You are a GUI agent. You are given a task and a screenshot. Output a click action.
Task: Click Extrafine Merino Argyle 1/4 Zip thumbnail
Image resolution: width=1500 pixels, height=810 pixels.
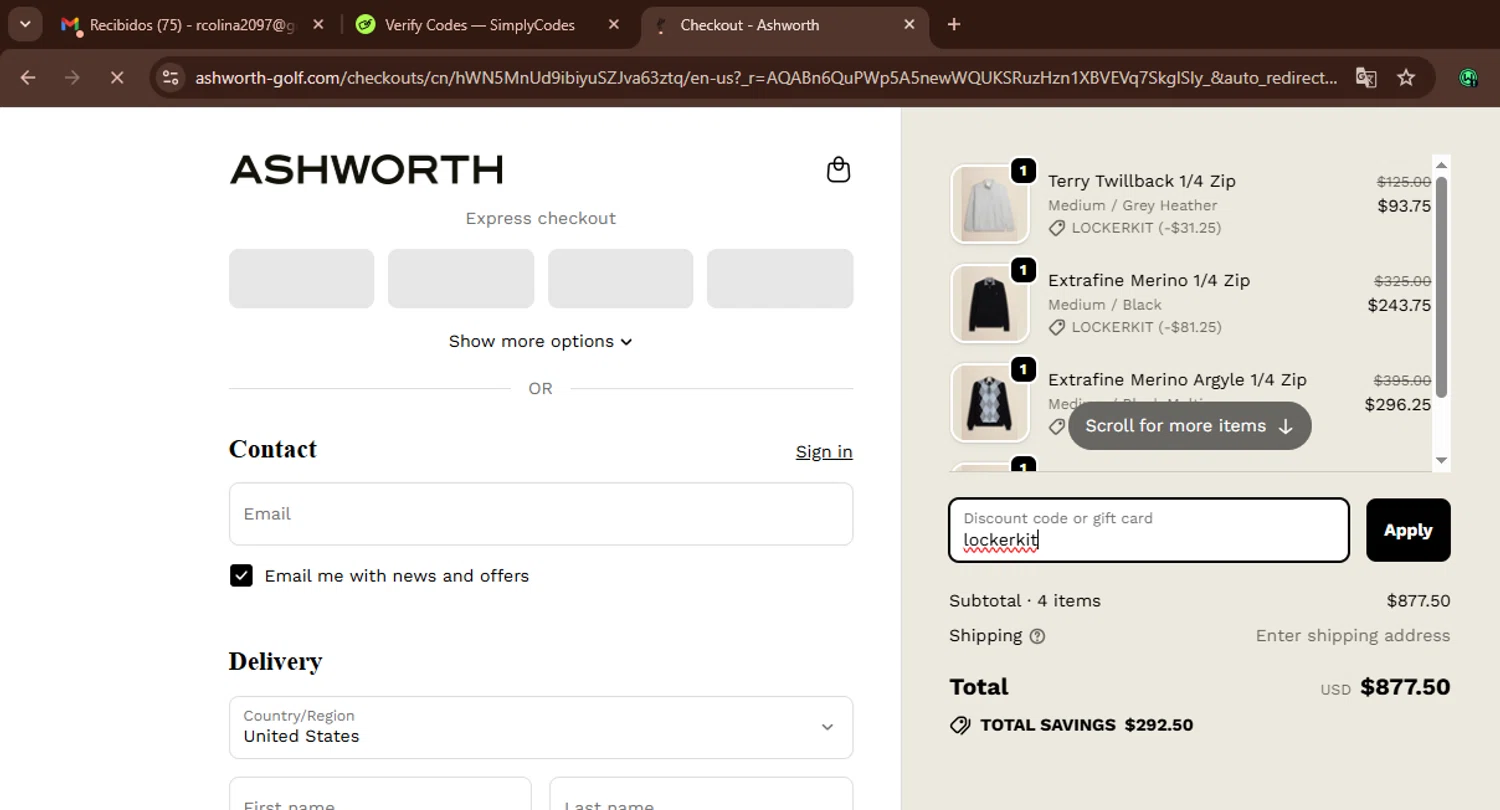pyautogui.click(x=990, y=402)
